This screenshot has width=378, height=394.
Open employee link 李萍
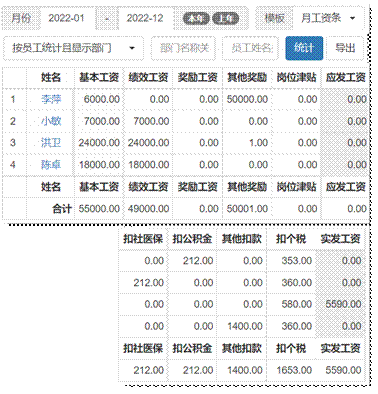51,99
